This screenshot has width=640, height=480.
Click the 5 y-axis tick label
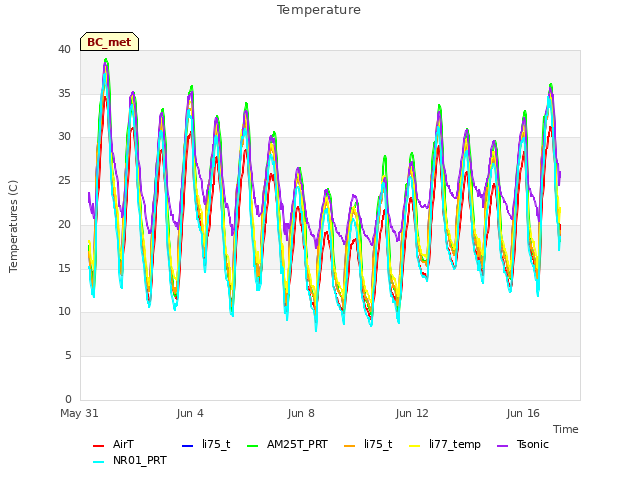68,356
